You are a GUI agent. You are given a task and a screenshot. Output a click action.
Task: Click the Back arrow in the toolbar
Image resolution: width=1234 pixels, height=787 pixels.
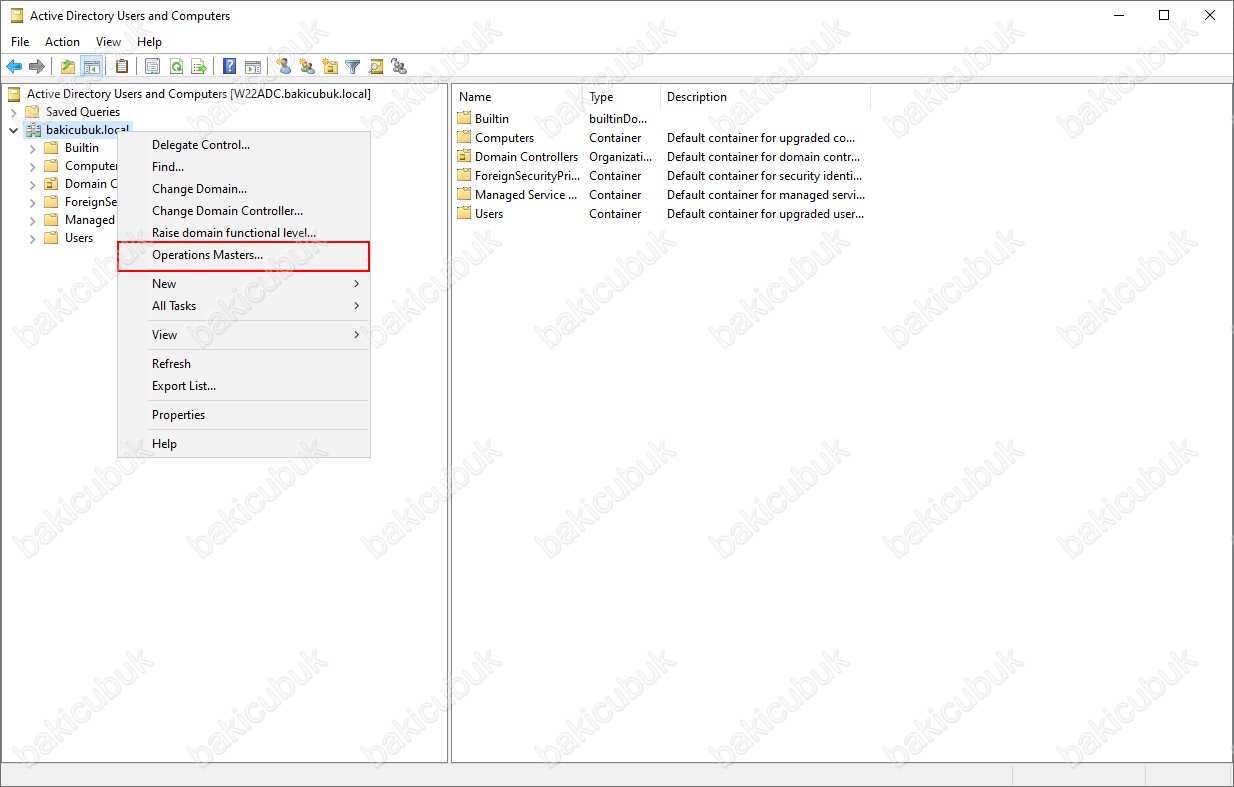[14, 67]
